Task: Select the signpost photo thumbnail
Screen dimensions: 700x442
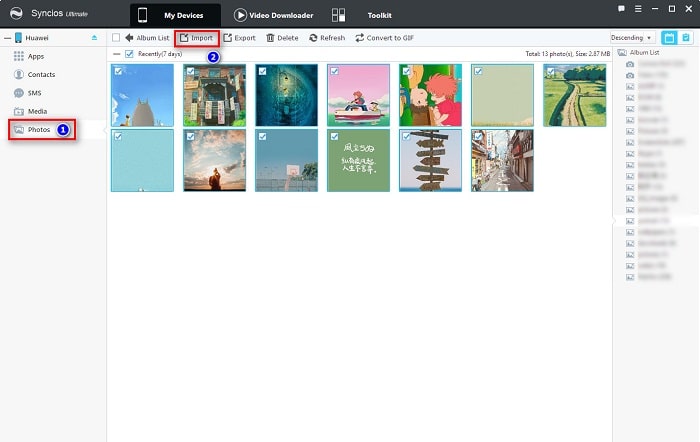Action: pos(430,160)
